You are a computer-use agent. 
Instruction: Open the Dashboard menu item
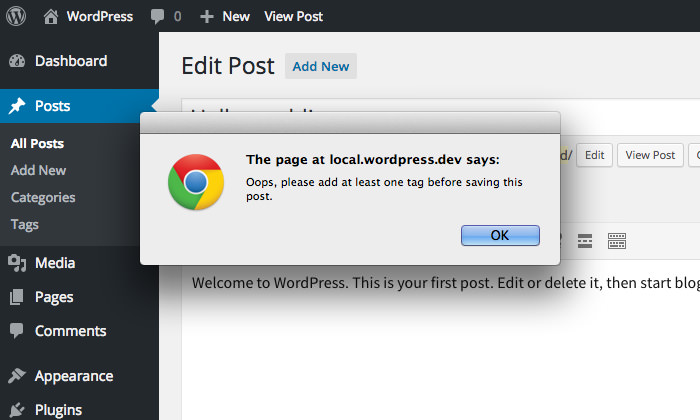click(79, 61)
